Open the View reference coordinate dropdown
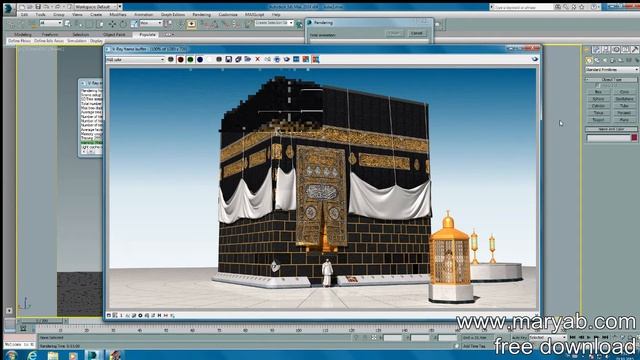The width and height of the screenshot is (640, 360). click(151, 23)
